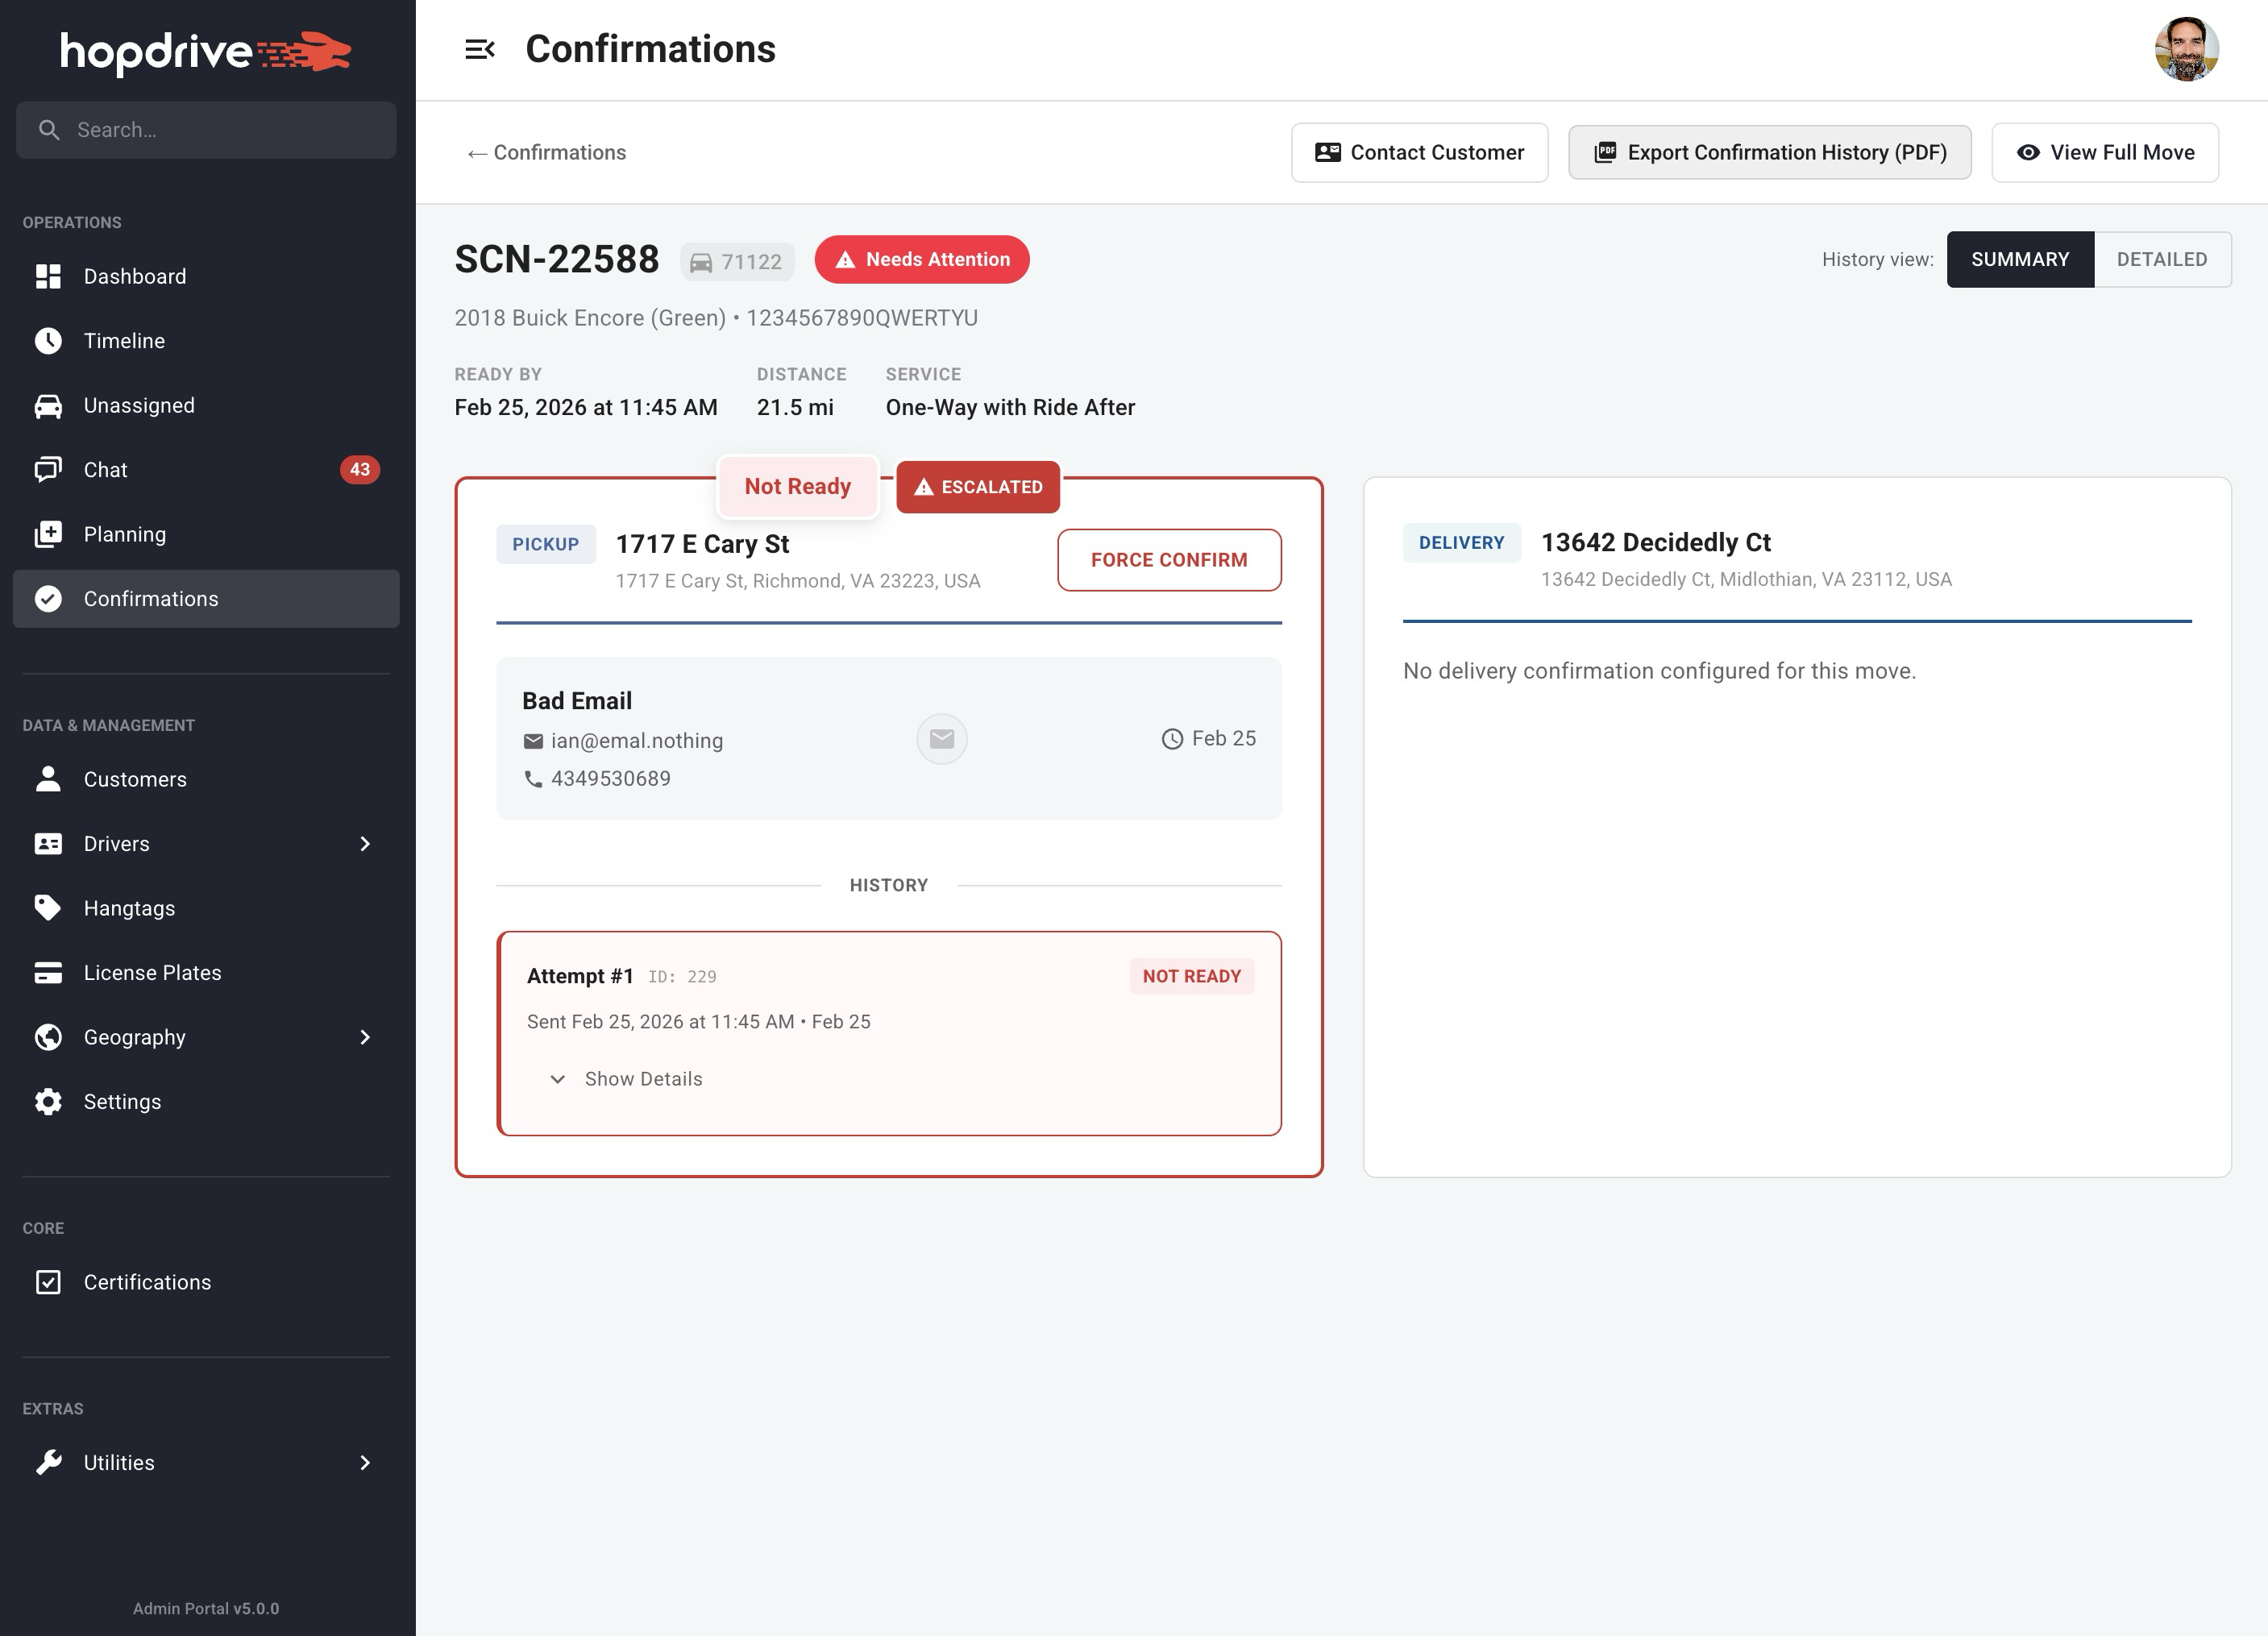Viewport: 2268px width, 1636px height.
Task: Expand the Geography submenu chevron
Action: (365, 1038)
